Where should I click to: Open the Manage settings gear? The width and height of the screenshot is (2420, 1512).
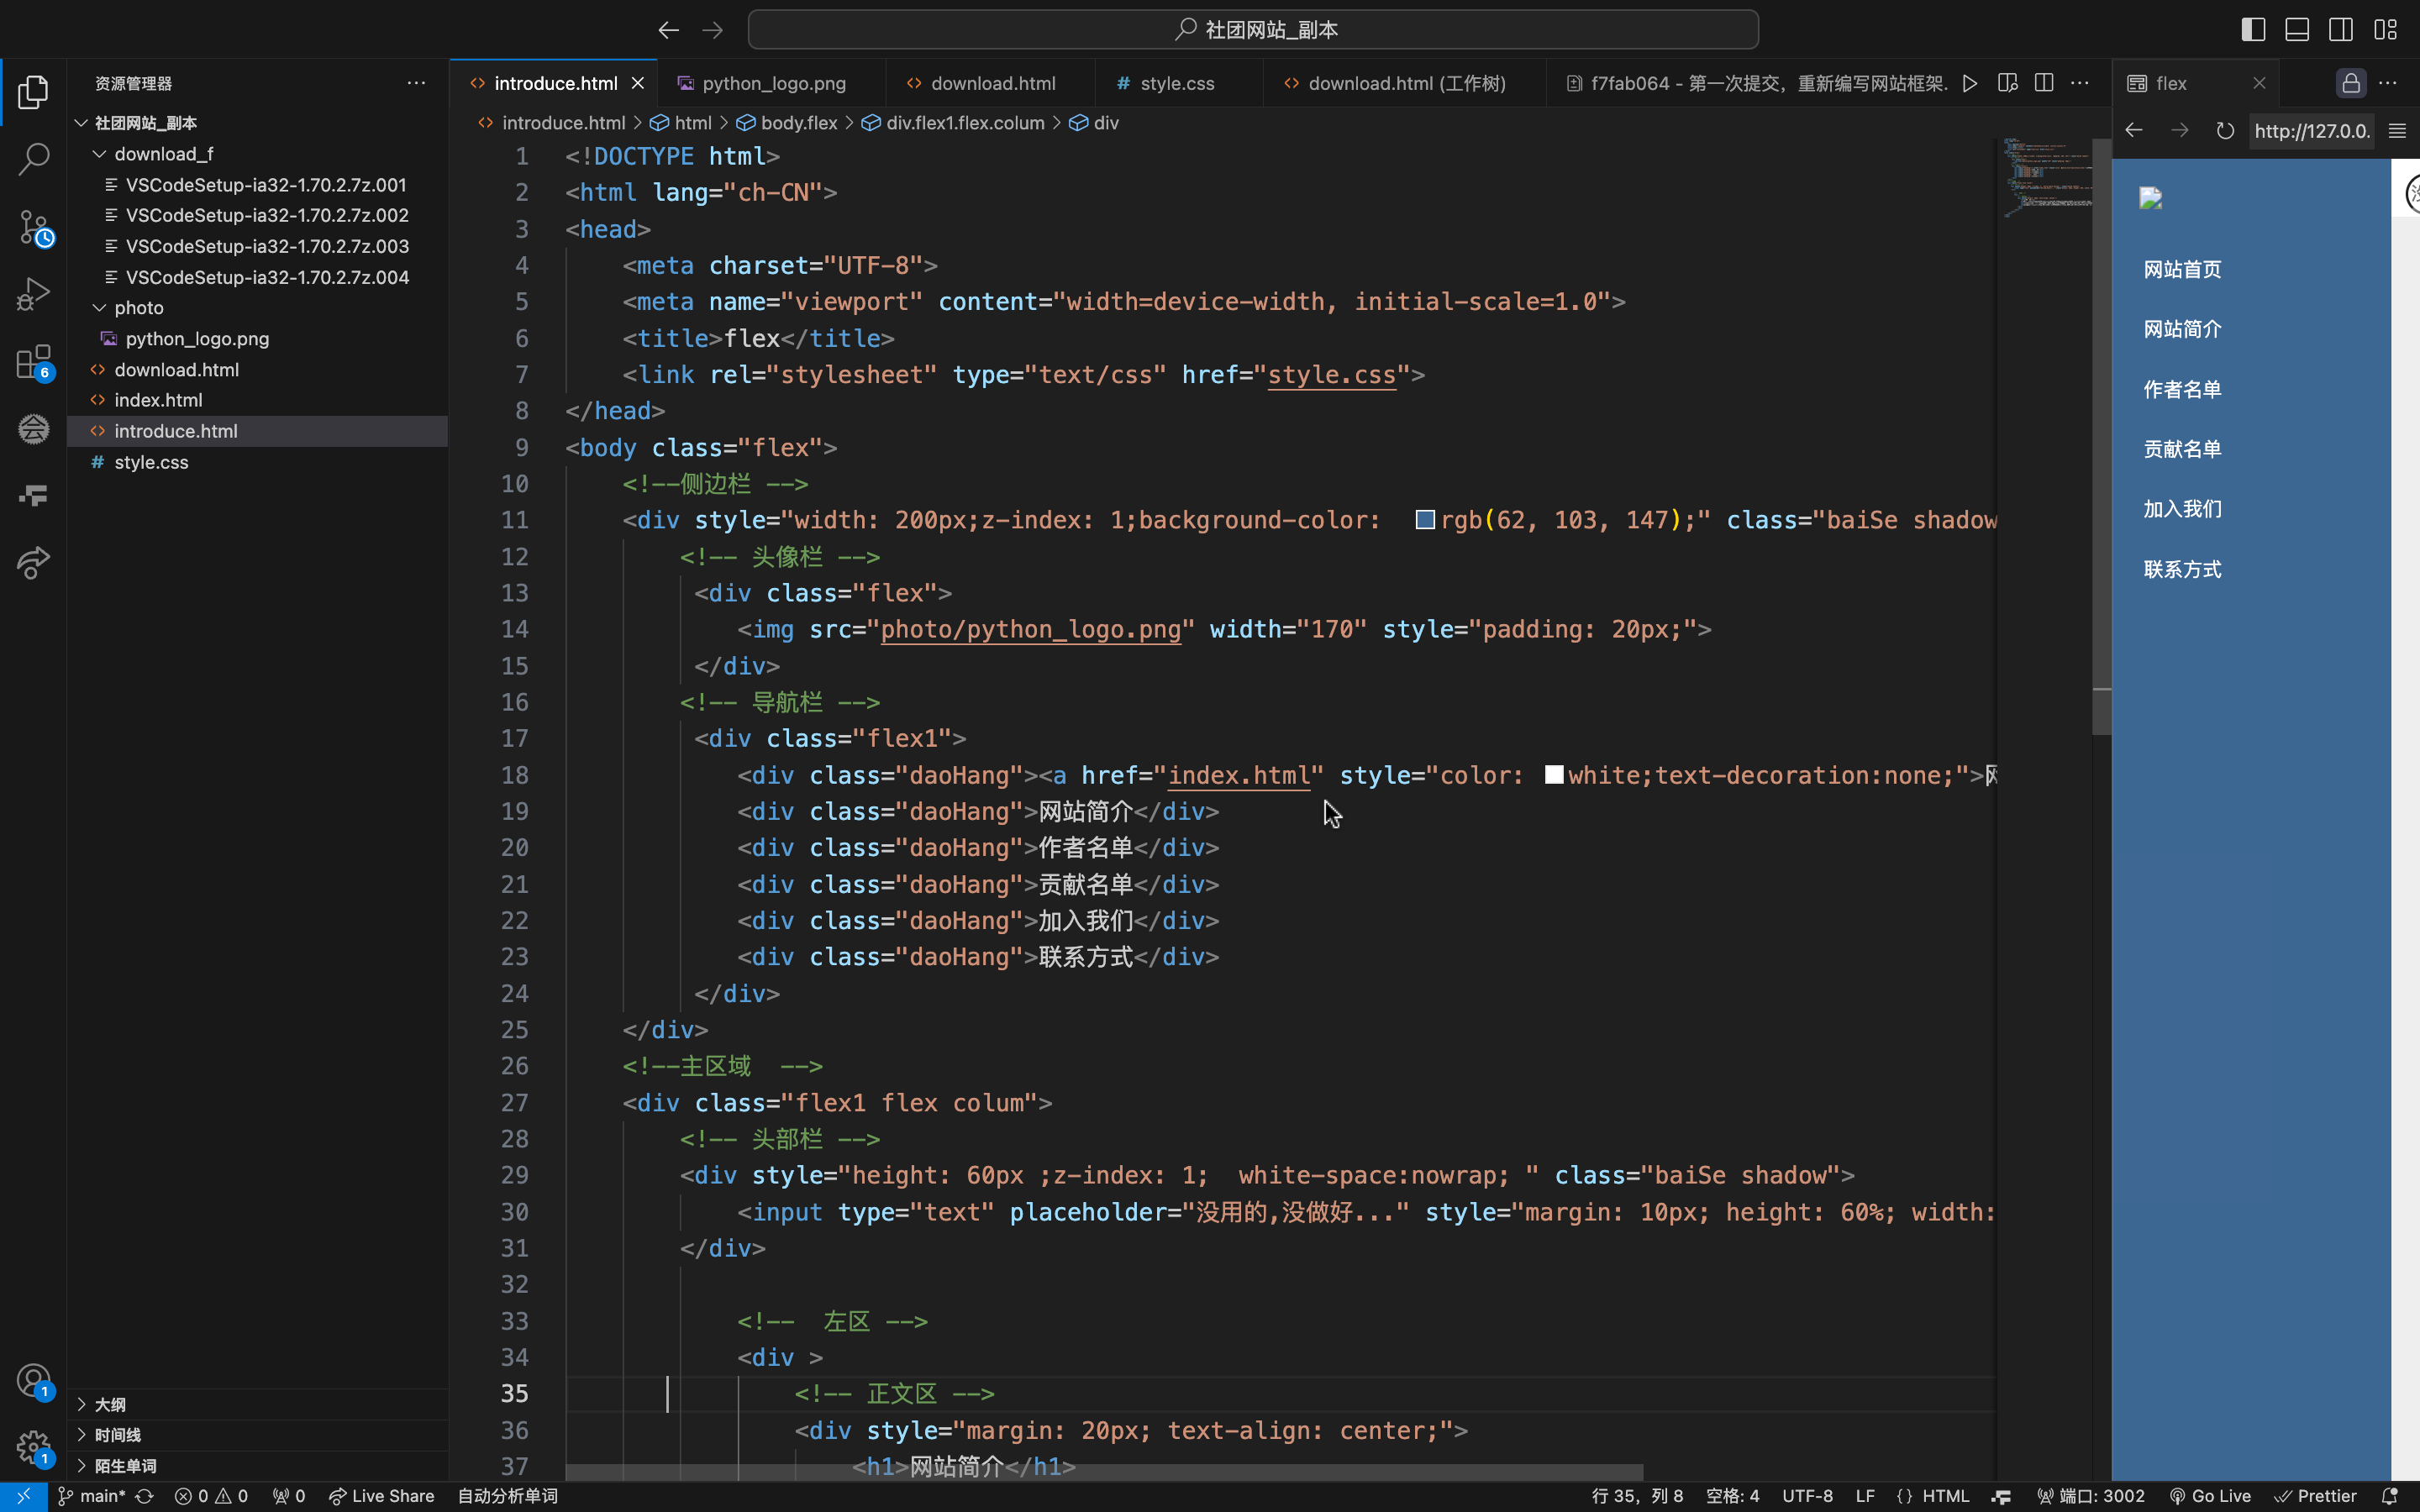coord(33,1447)
